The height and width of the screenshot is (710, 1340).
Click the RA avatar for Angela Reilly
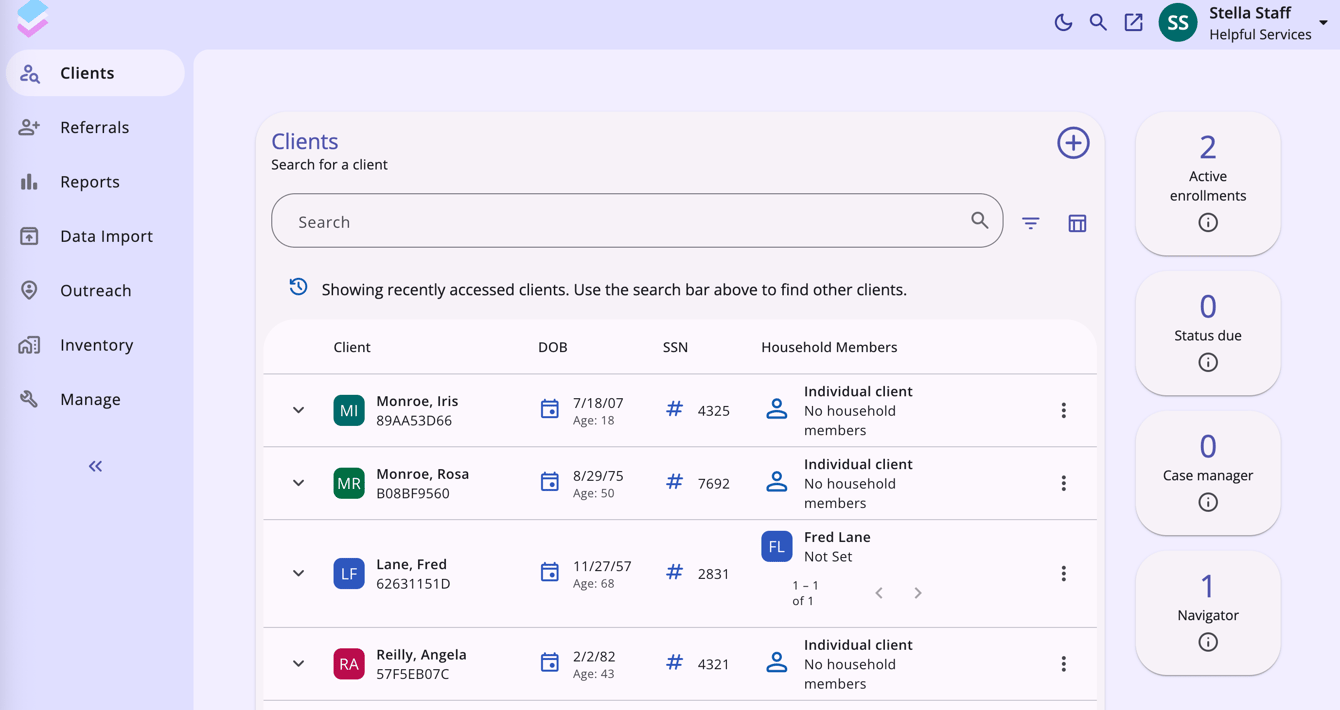349,664
